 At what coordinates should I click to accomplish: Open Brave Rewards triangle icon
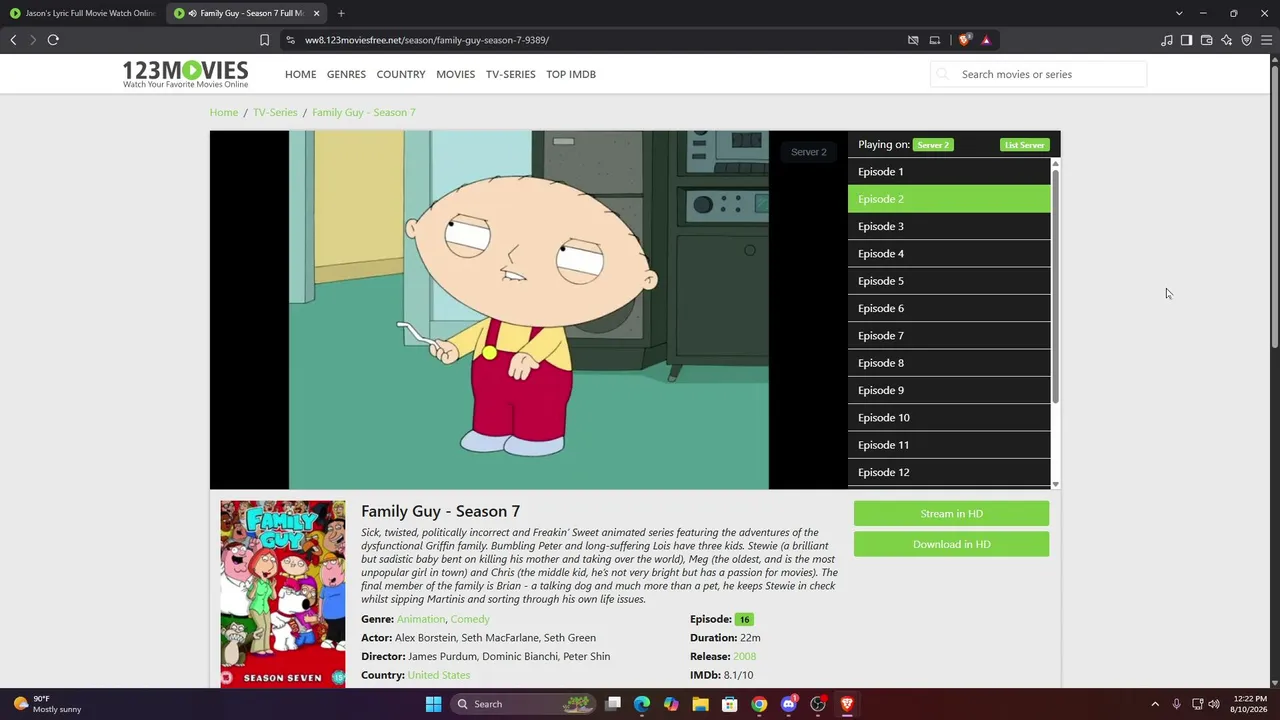(x=986, y=40)
